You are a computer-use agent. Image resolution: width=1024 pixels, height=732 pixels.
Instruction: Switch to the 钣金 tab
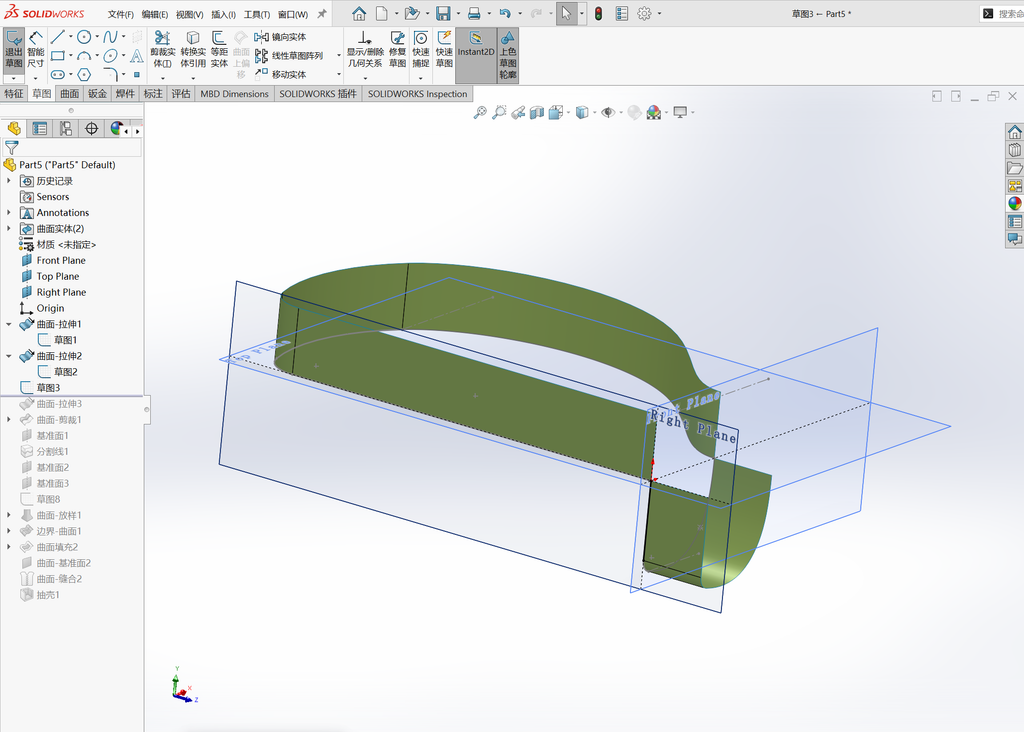97,93
